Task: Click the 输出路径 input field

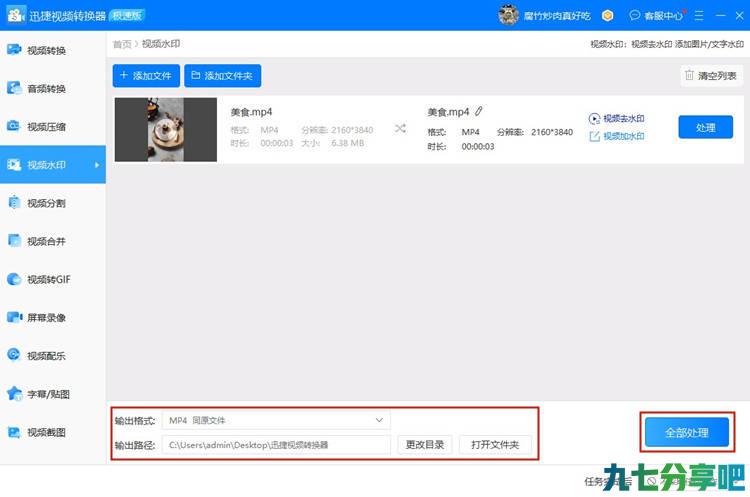Action: [276, 445]
